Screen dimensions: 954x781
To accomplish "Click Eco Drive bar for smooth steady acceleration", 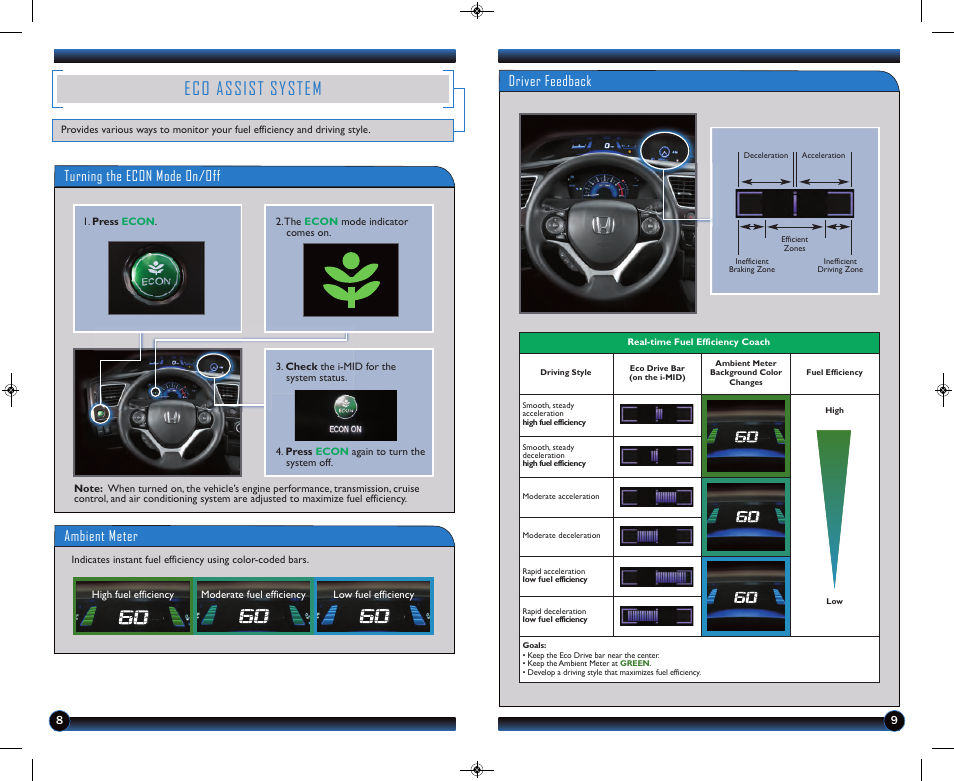I will [x=656, y=414].
